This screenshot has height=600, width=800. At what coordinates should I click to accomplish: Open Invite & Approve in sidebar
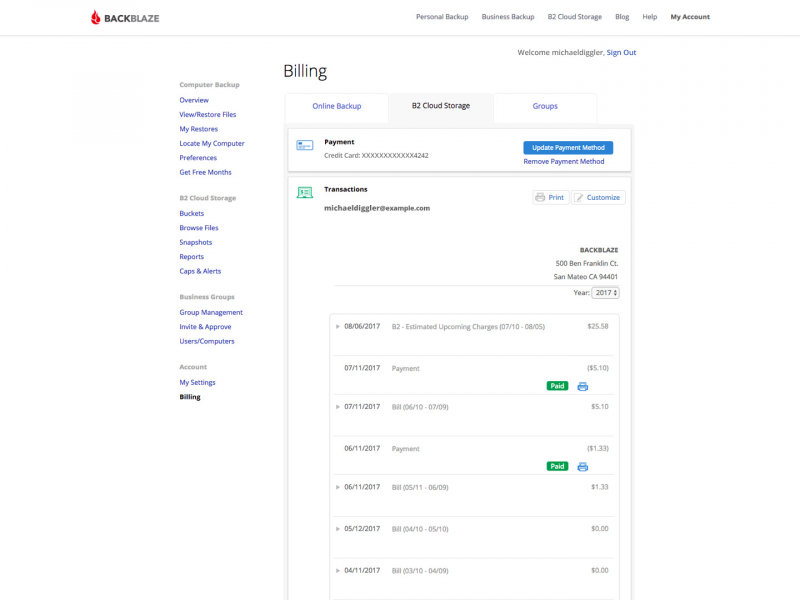coord(205,327)
